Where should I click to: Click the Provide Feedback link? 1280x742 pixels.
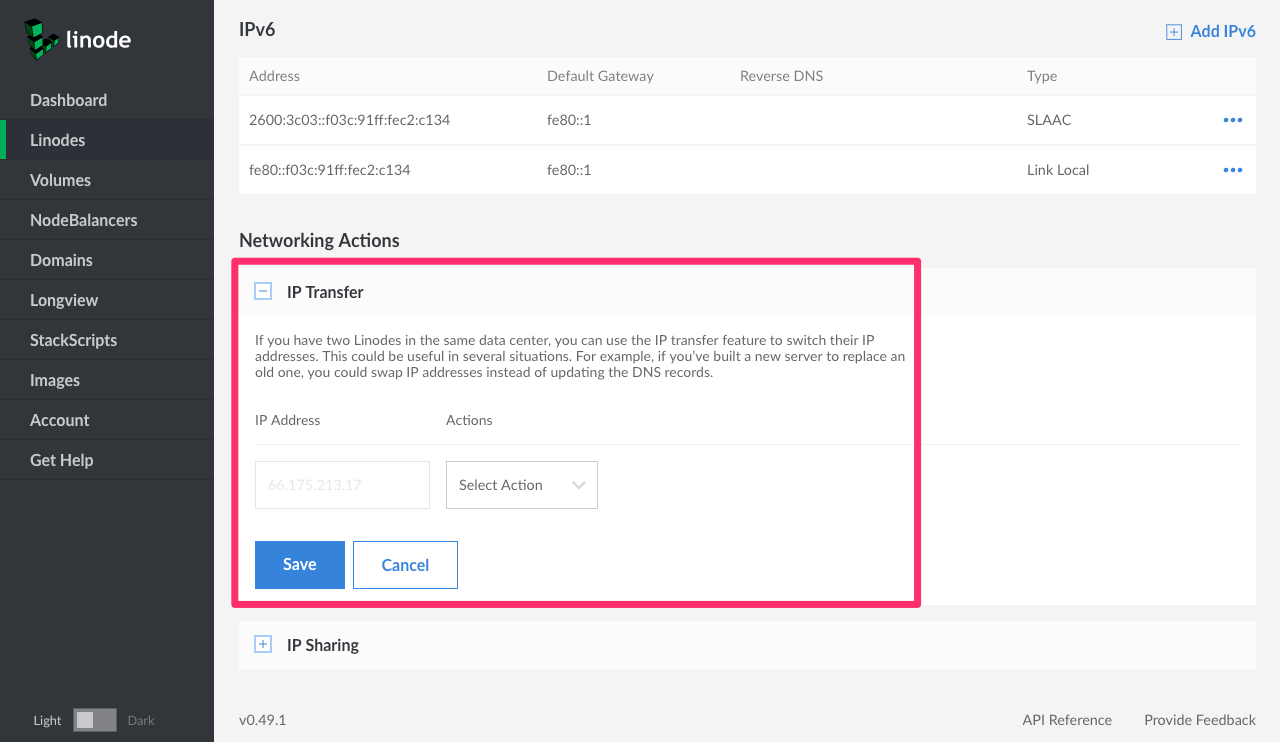tap(1199, 720)
